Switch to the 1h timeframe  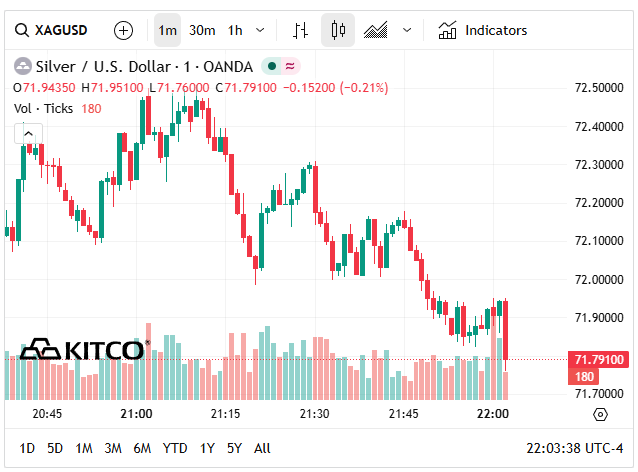click(x=235, y=30)
